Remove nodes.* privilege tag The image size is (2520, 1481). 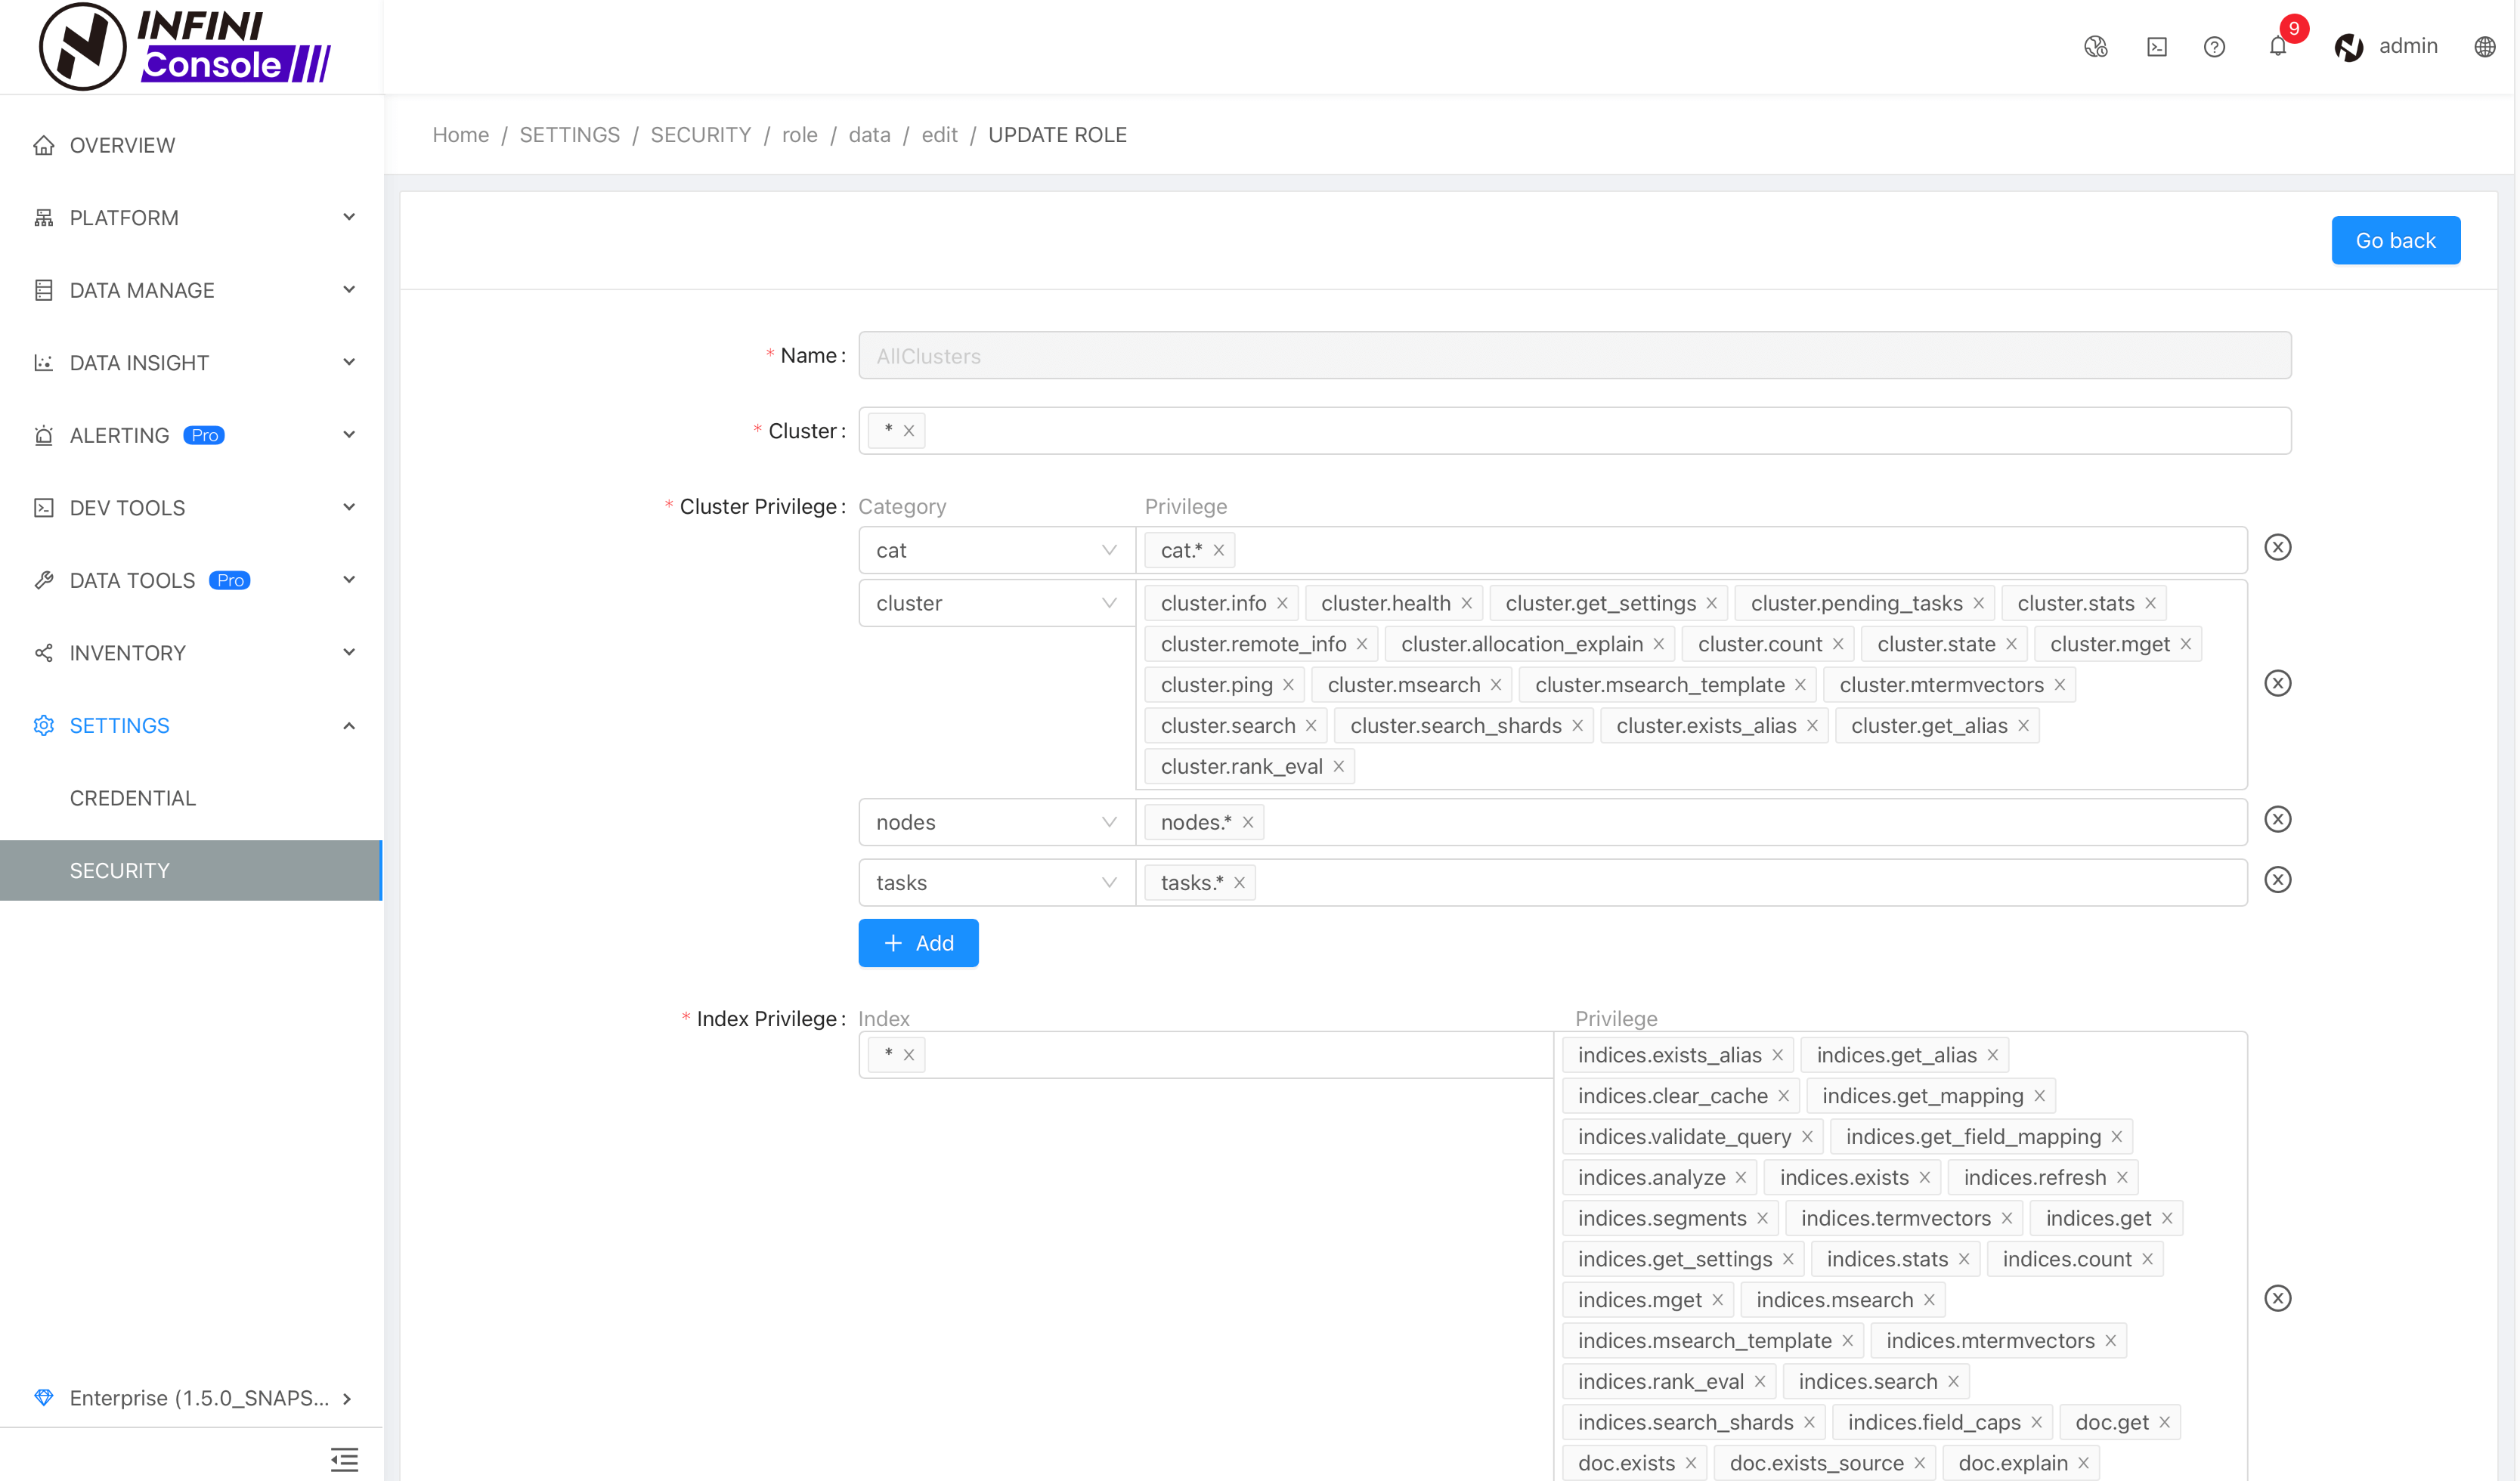[x=1247, y=822]
